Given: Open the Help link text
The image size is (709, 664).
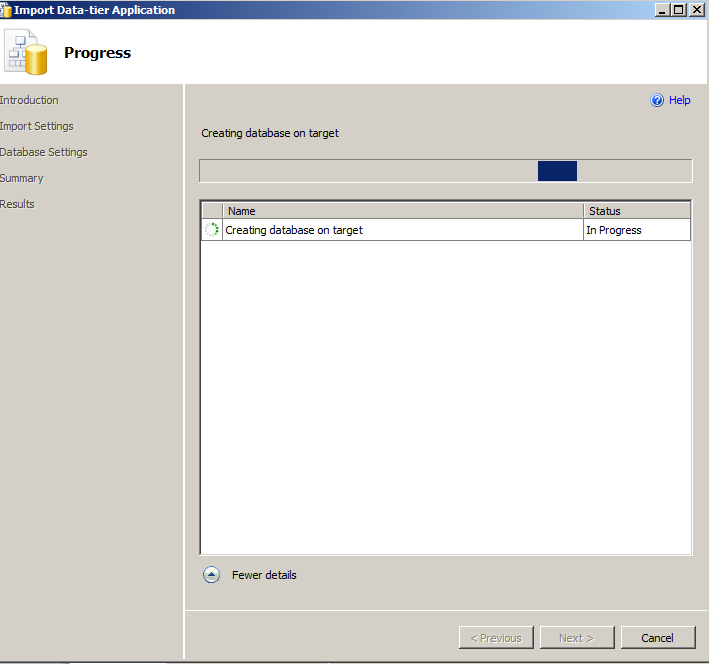Looking at the screenshot, I should [x=680, y=100].
